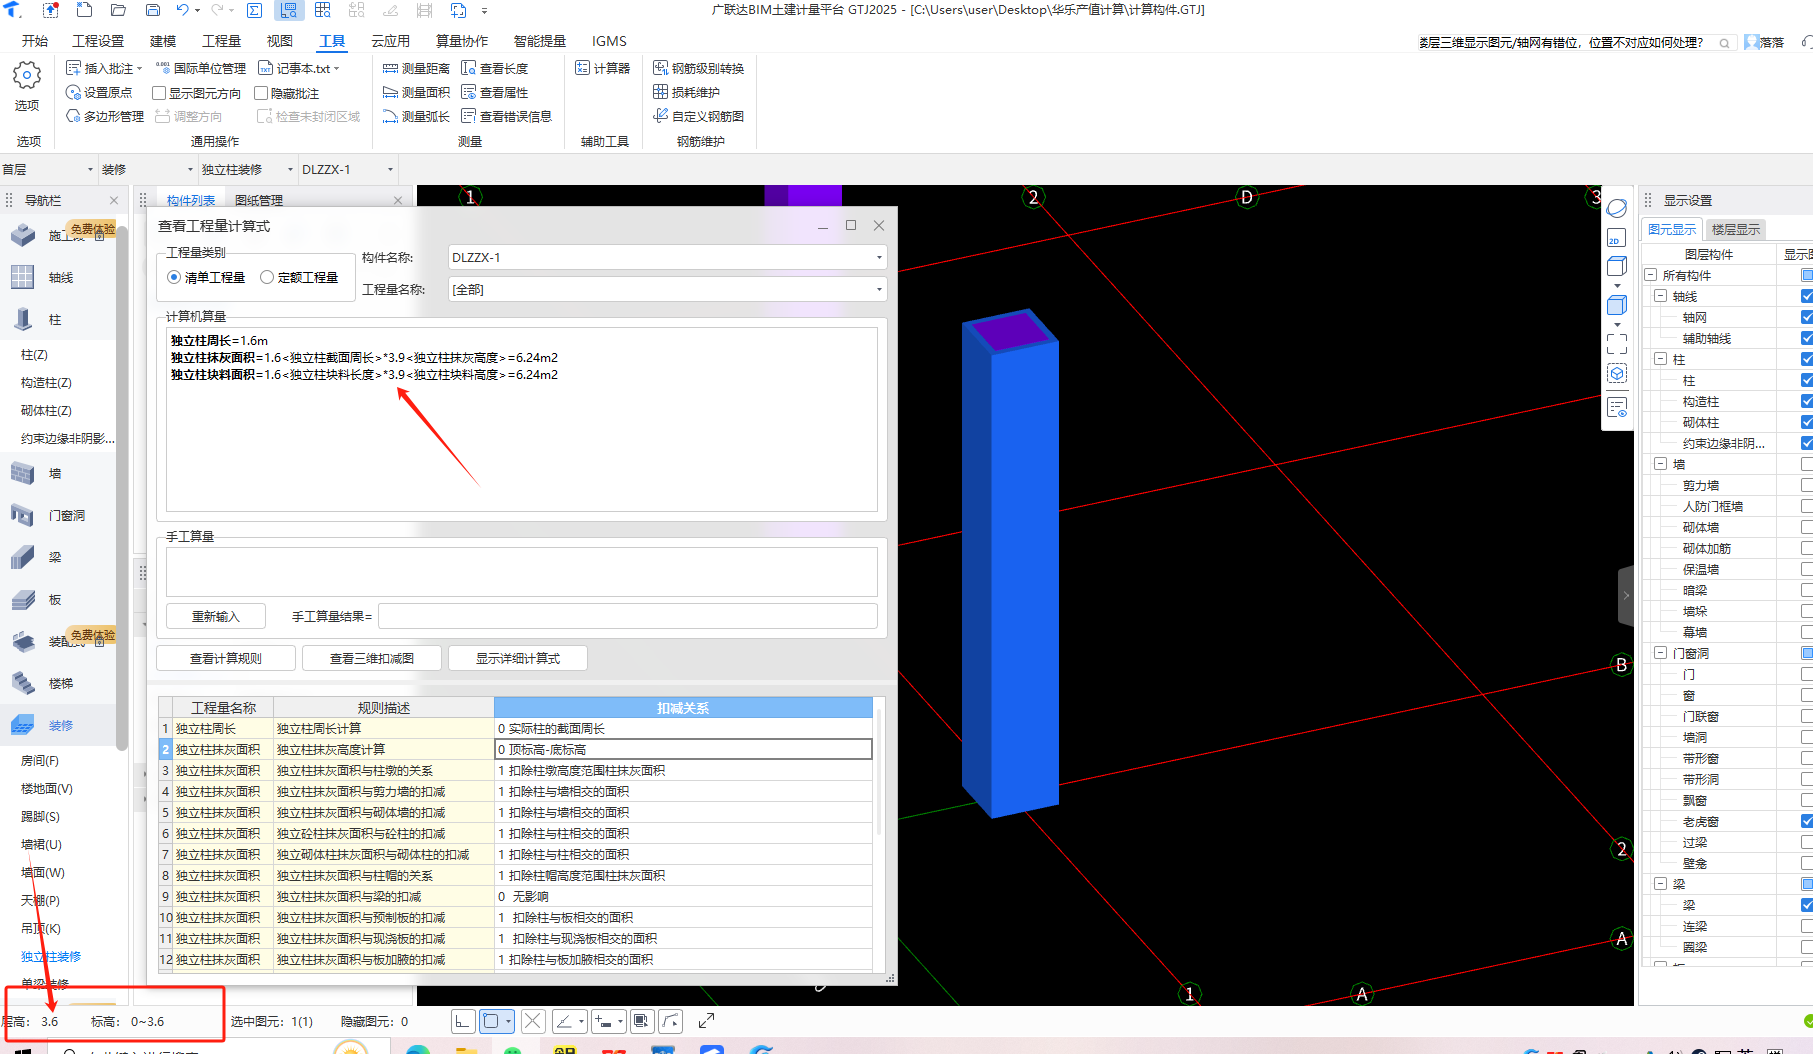Select 墙面(W) in navigation list
Image resolution: width=1813 pixels, height=1054 pixels.
(43, 872)
